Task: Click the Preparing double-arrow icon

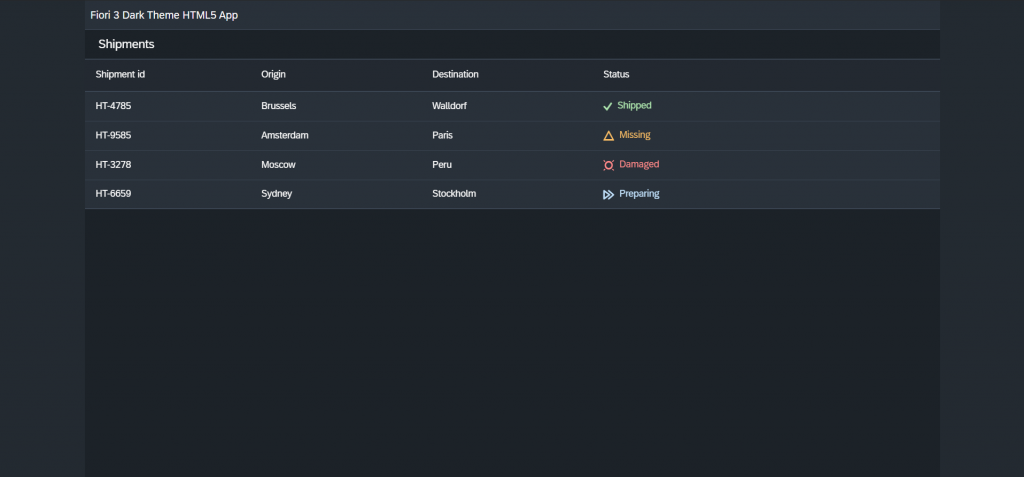Action: [x=608, y=194]
